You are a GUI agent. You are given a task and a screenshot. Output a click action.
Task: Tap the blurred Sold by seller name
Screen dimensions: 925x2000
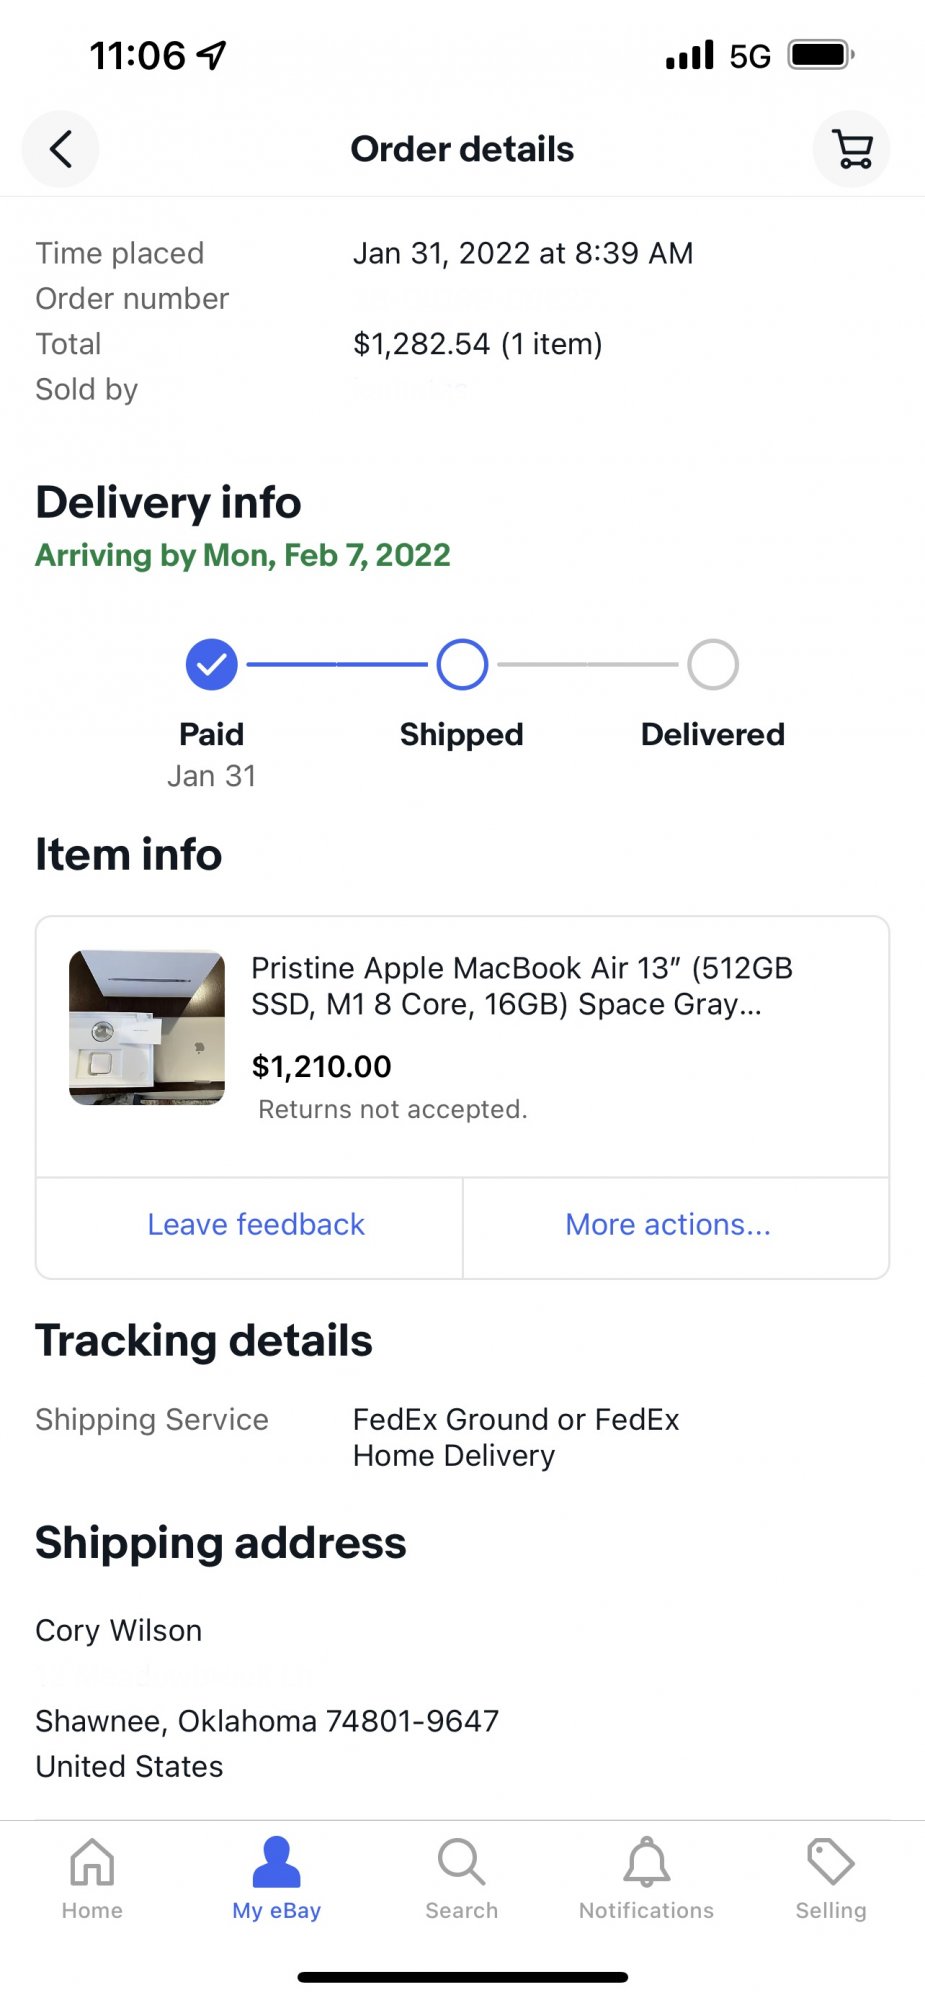[412, 389]
